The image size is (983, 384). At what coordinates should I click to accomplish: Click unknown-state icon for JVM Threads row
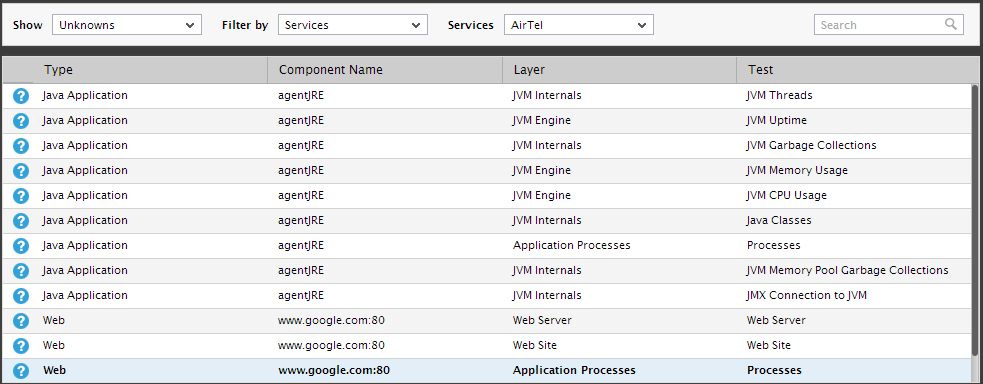coord(21,96)
